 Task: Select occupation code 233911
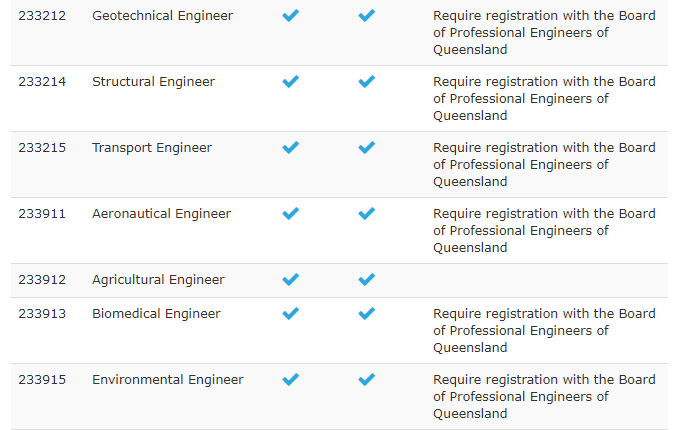[42, 214]
